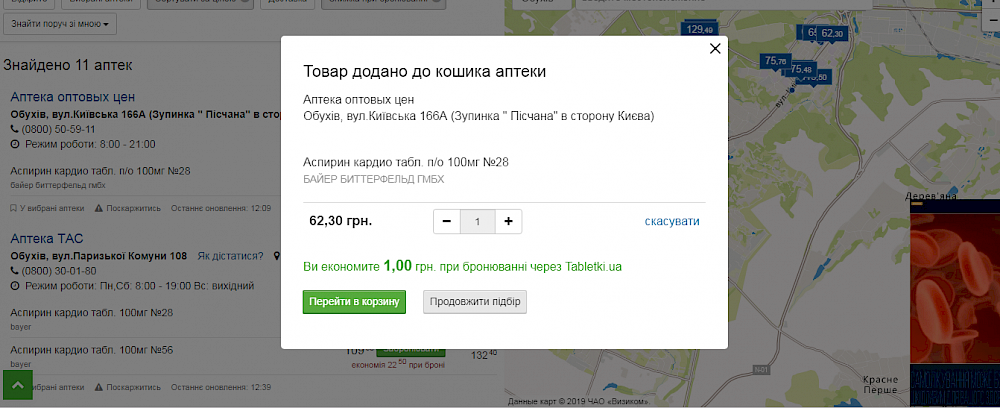This screenshot has height=408, width=1000.
Task: Close the added-to-cart dialog with X
Action: click(x=715, y=48)
